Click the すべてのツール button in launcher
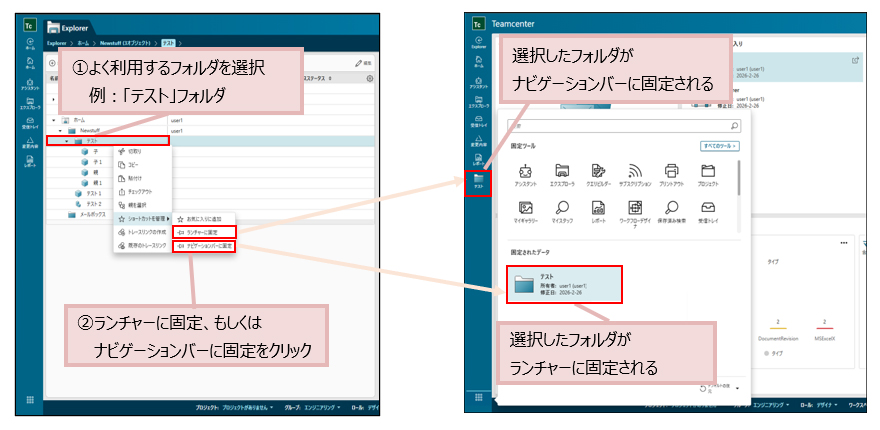The width and height of the screenshot is (880, 430). (719, 146)
